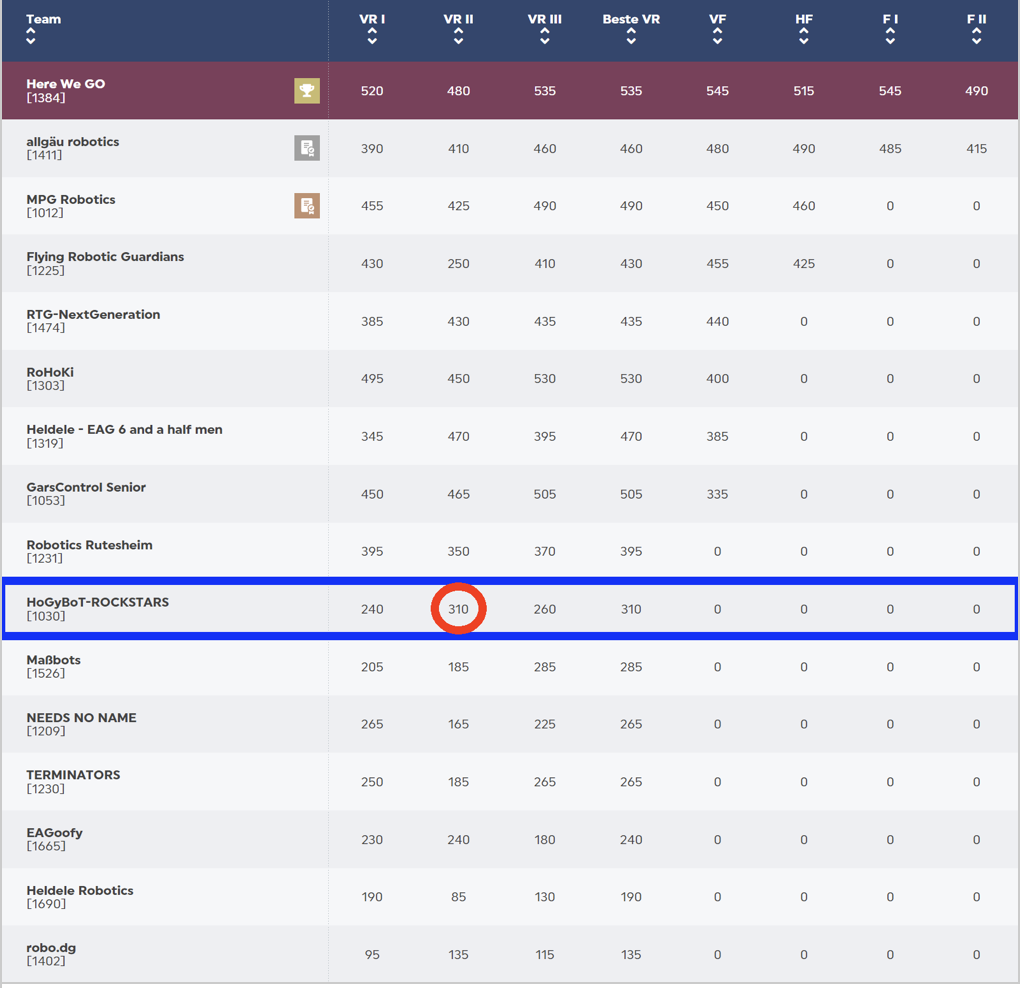Click the silver certificate icon for allgäu robotics
1024x988 pixels.
307,148
